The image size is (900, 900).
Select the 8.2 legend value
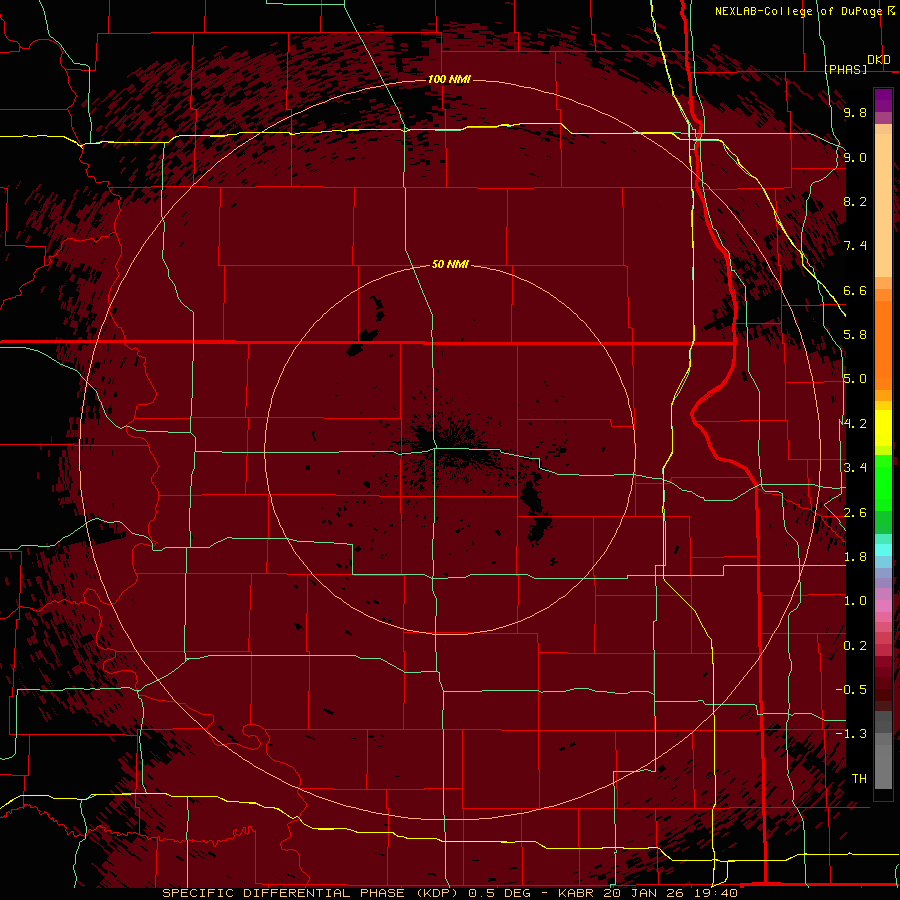click(x=855, y=201)
